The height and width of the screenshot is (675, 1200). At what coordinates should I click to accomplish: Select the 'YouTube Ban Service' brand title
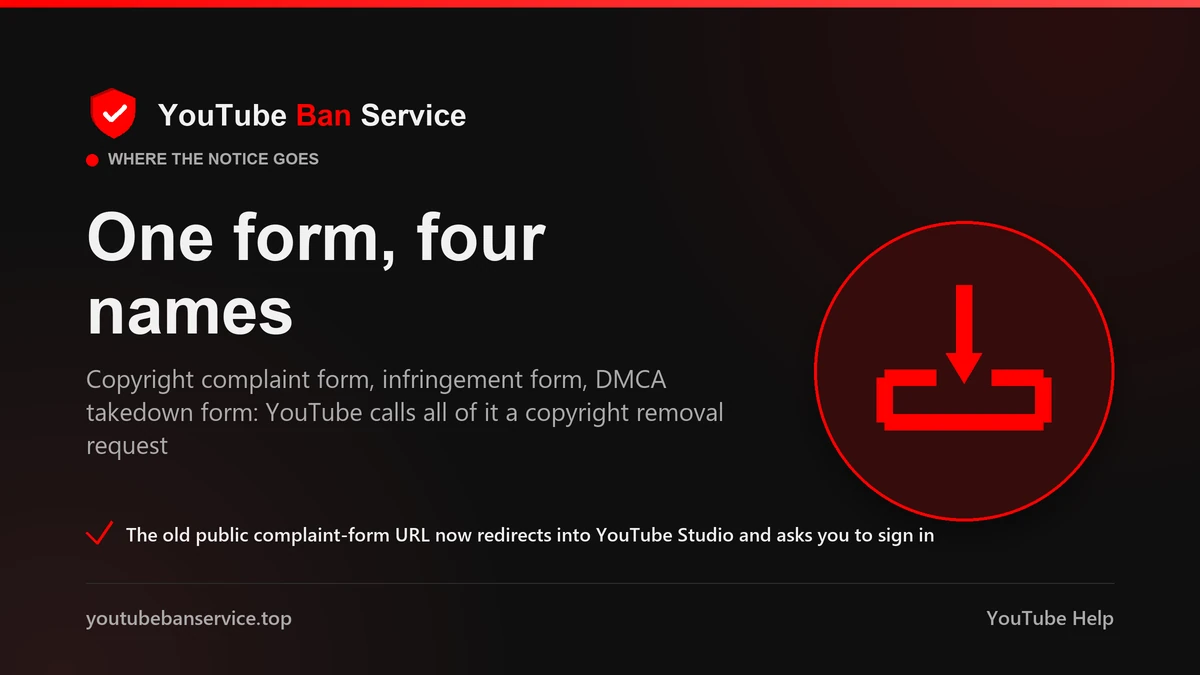(x=312, y=115)
